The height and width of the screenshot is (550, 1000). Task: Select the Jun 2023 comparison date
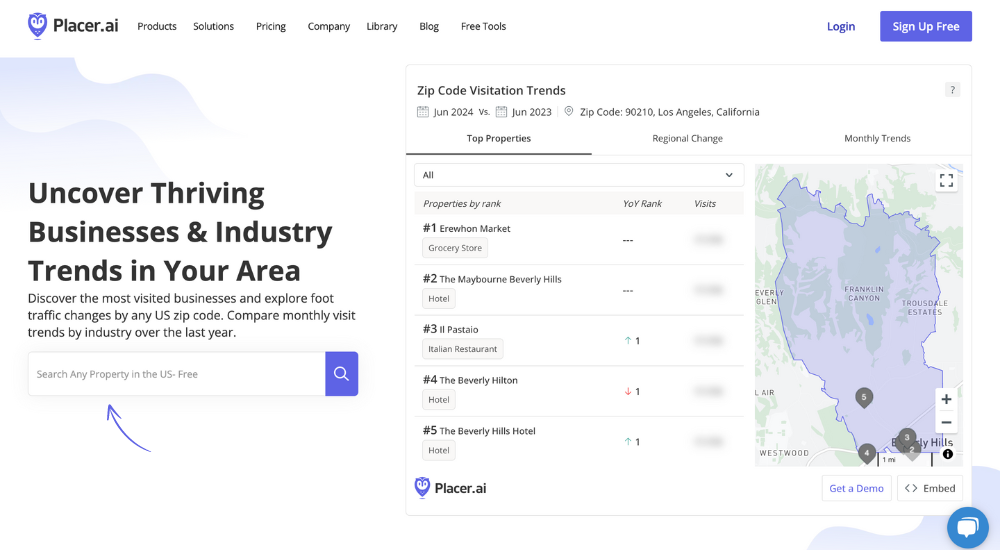532,112
